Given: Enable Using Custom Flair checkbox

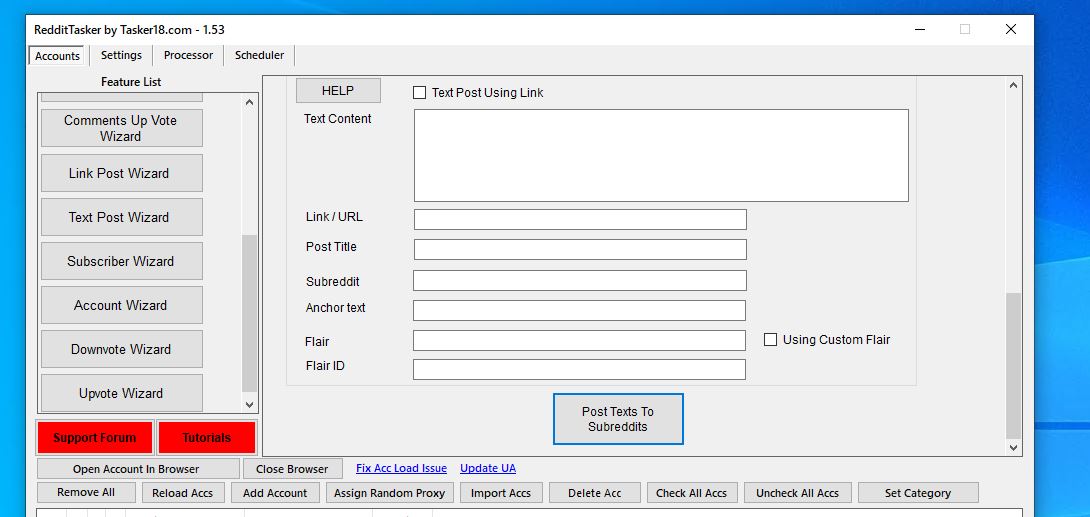Looking at the screenshot, I should [x=770, y=340].
